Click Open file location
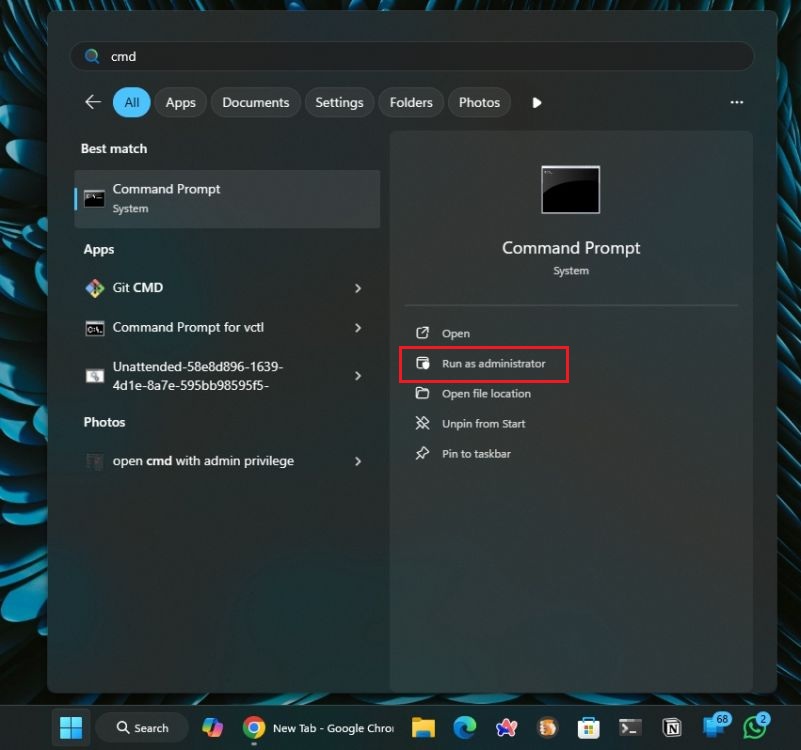Viewport: 801px width, 750px height. 473,393
